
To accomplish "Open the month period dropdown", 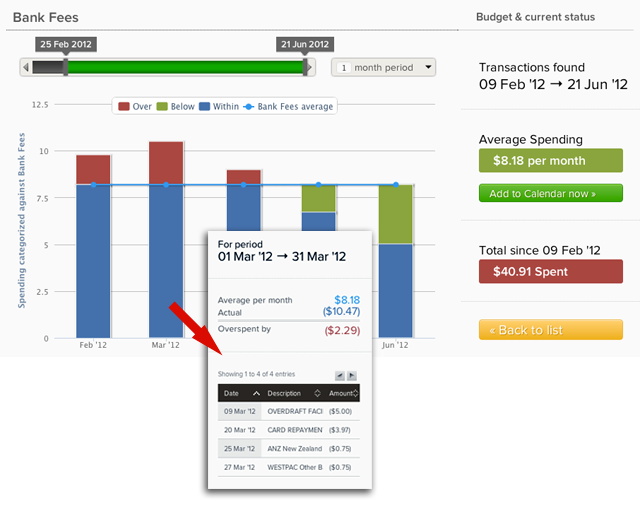I will [x=395, y=68].
